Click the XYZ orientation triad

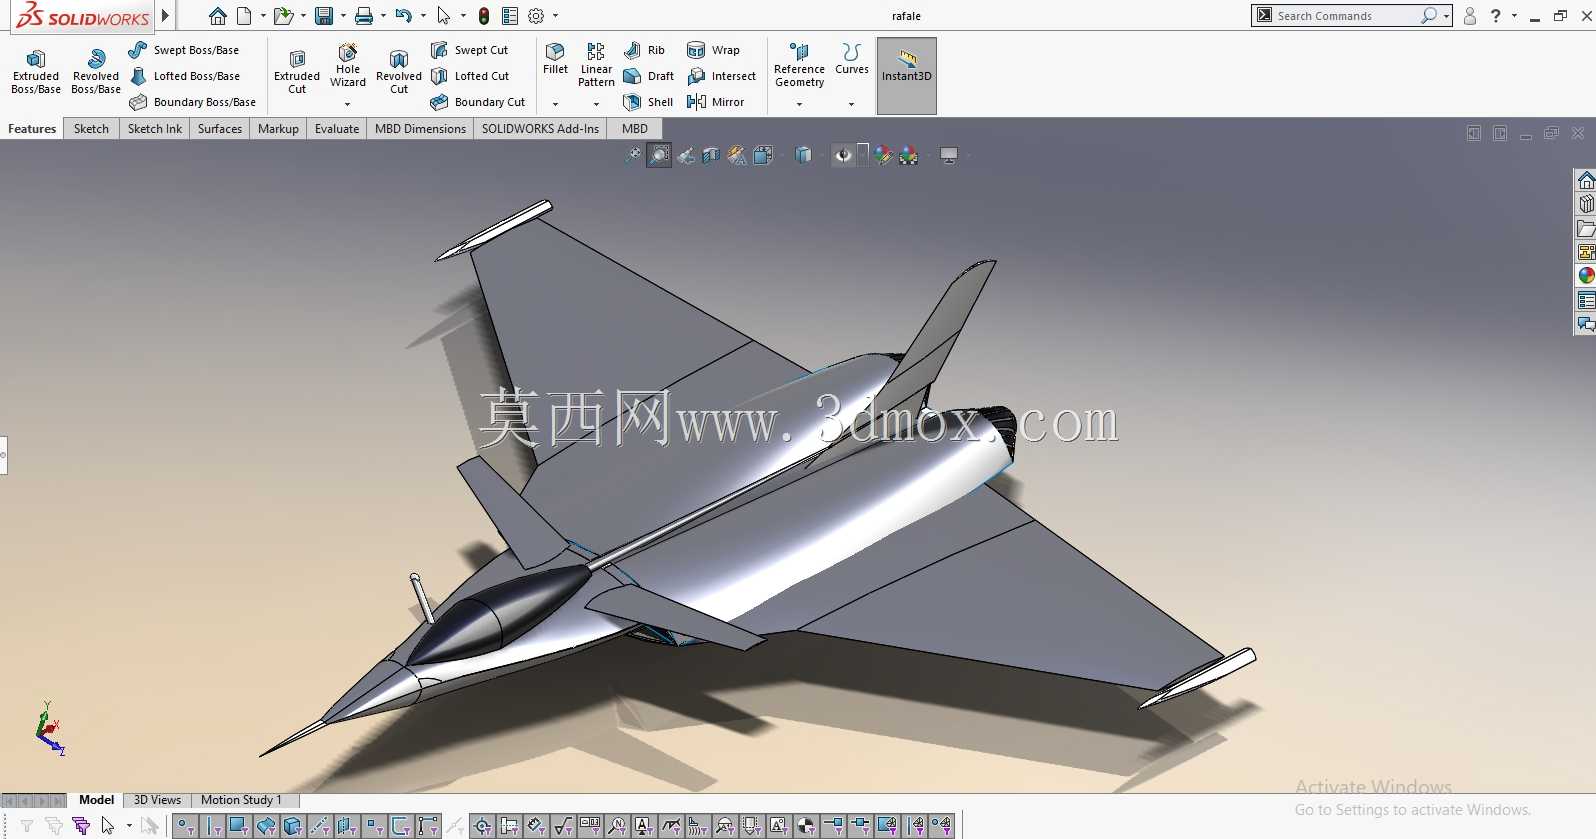pos(48,728)
